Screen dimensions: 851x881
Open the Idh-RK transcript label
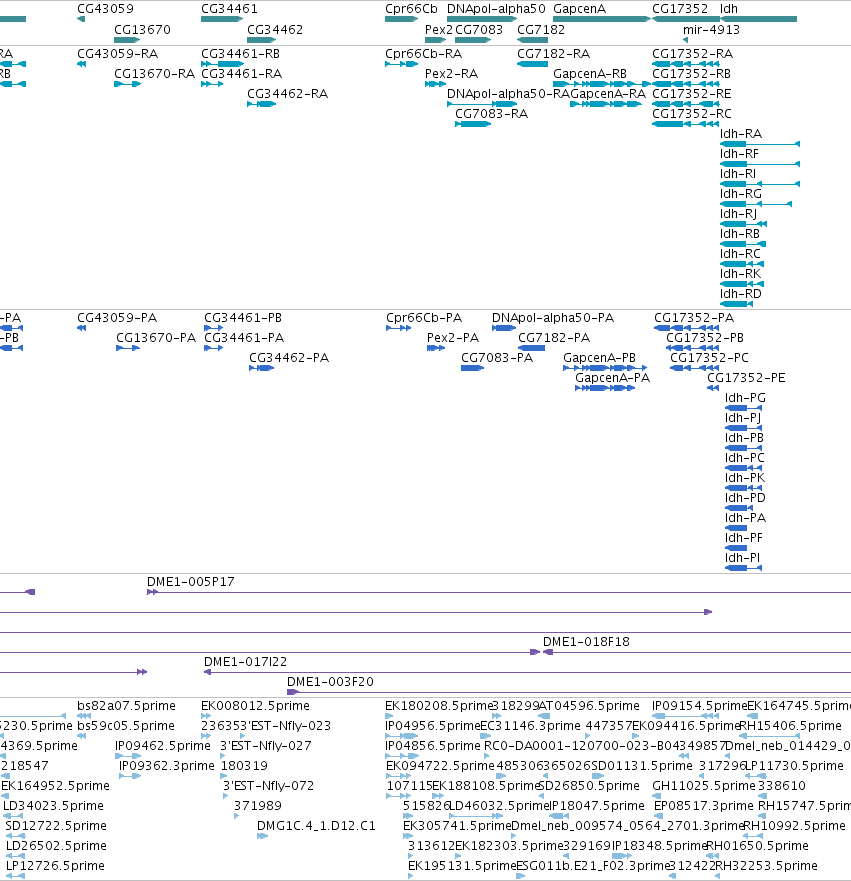click(740, 274)
